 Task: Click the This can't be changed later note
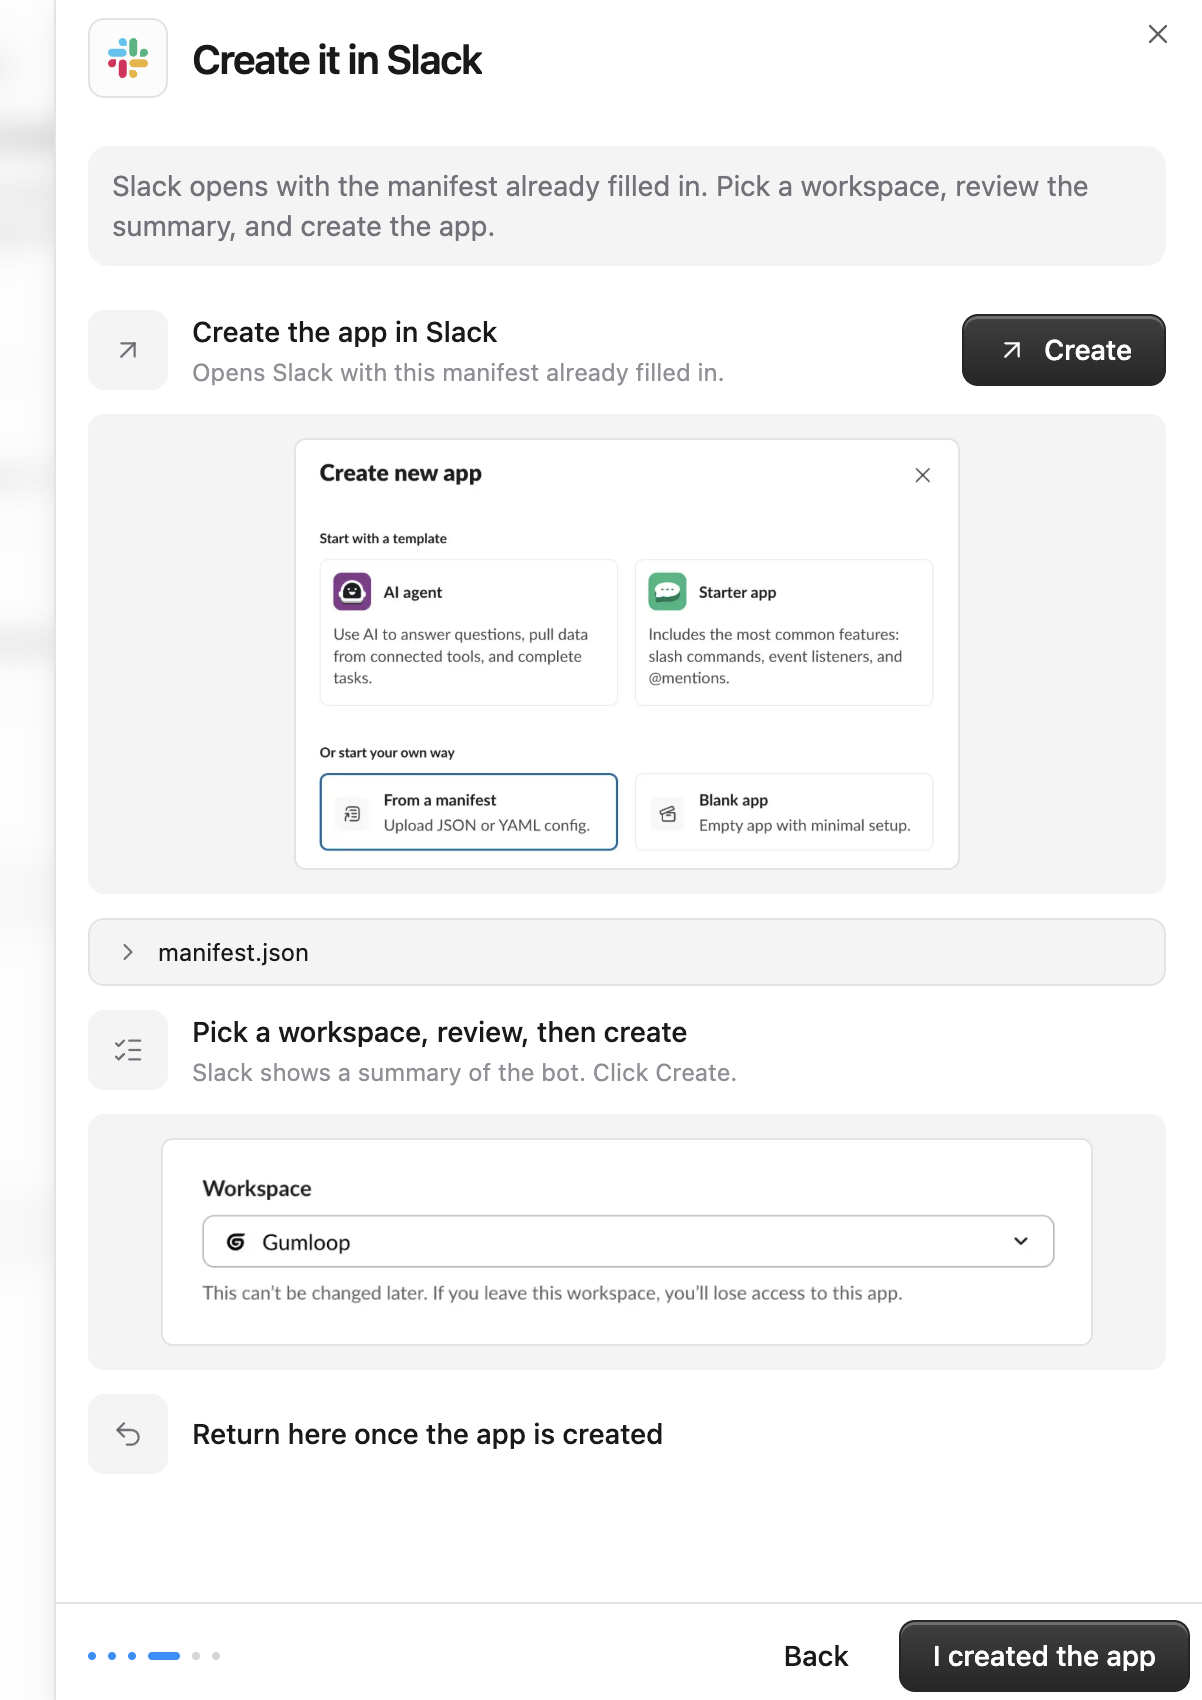552,1293
